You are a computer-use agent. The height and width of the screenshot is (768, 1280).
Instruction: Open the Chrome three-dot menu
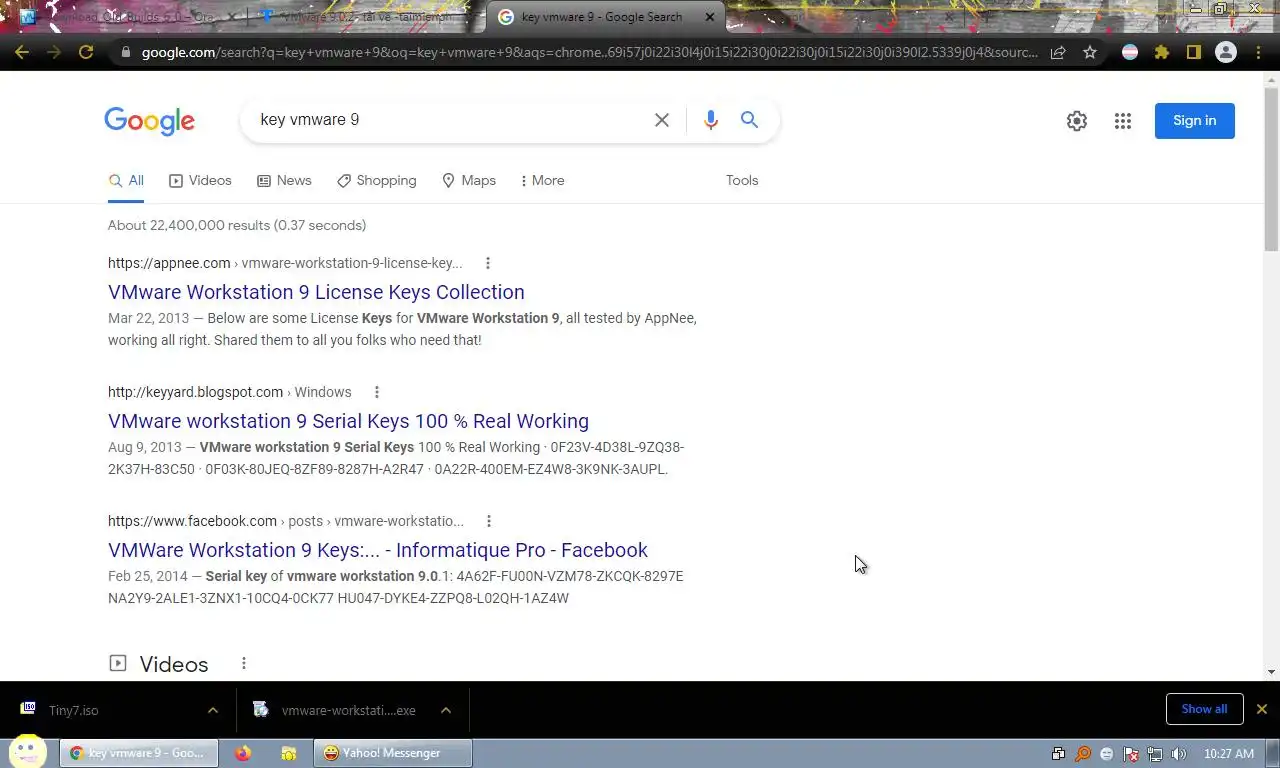1258,52
